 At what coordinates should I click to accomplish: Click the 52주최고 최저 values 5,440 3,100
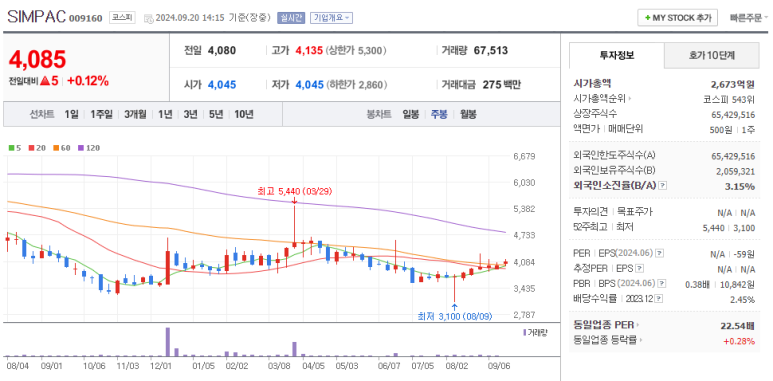(x=729, y=228)
